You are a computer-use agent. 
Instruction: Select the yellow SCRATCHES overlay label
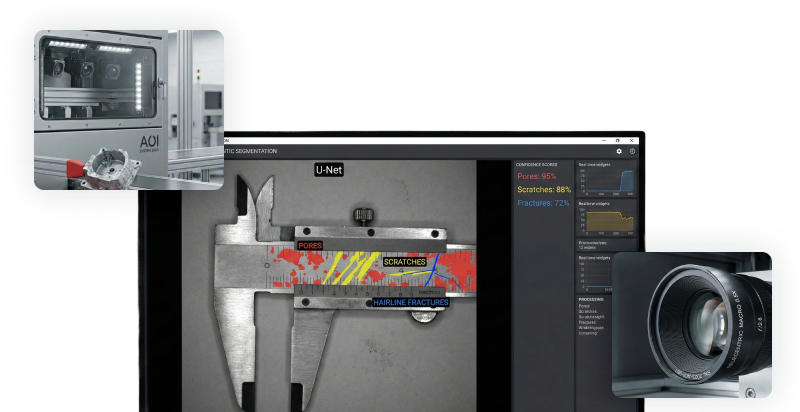click(x=405, y=262)
